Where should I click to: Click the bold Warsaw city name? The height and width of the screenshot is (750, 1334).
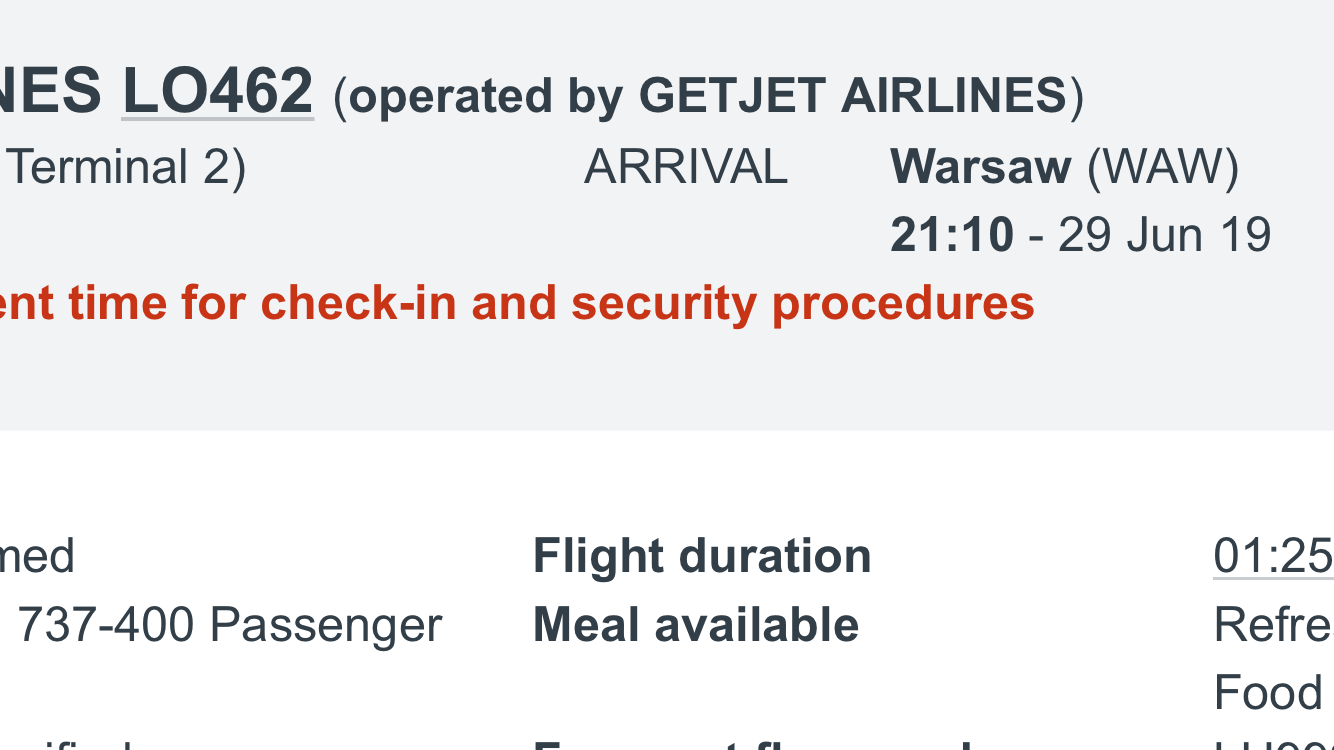[980, 167]
